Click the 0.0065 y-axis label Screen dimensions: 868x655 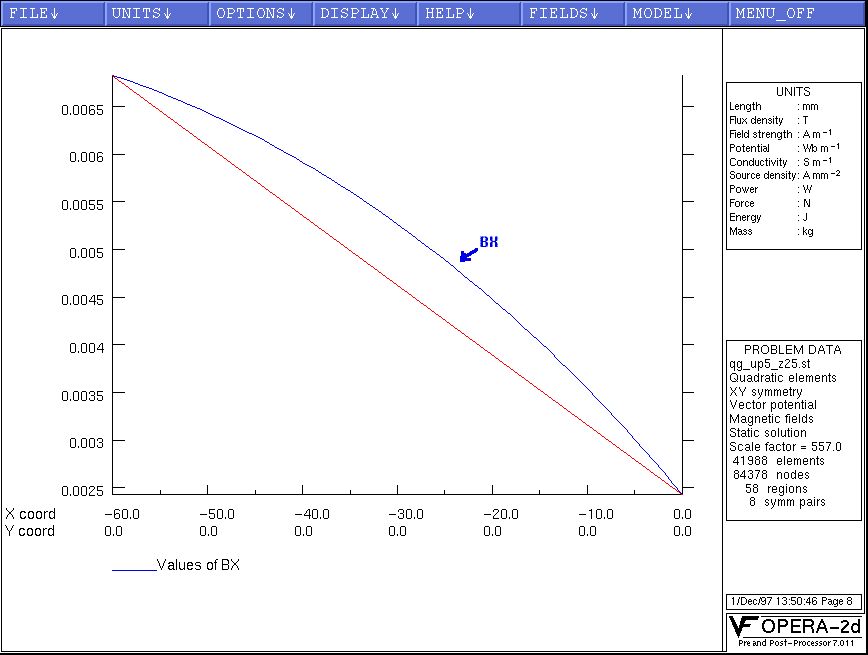click(82, 110)
